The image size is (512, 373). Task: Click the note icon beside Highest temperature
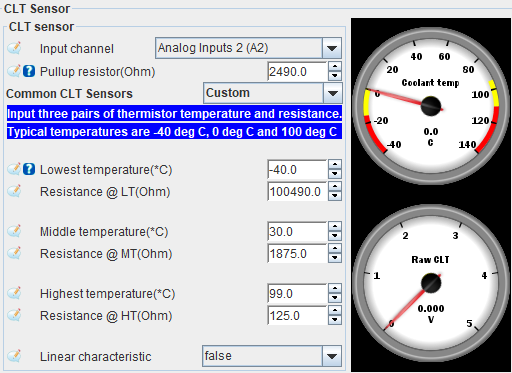[x=14, y=293]
